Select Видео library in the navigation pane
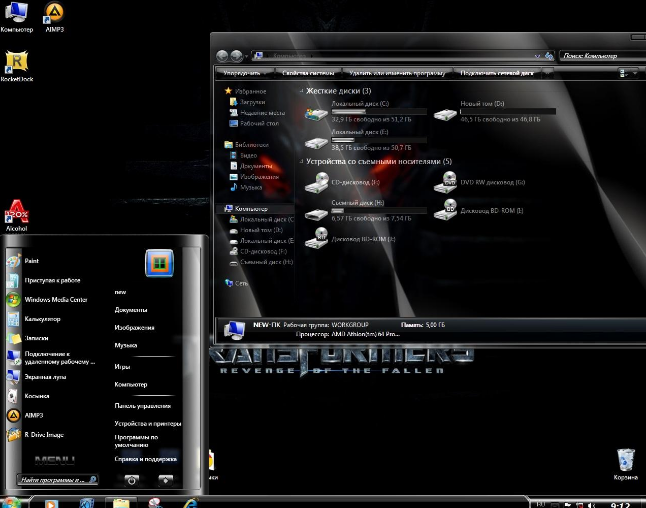 [x=243, y=155]
